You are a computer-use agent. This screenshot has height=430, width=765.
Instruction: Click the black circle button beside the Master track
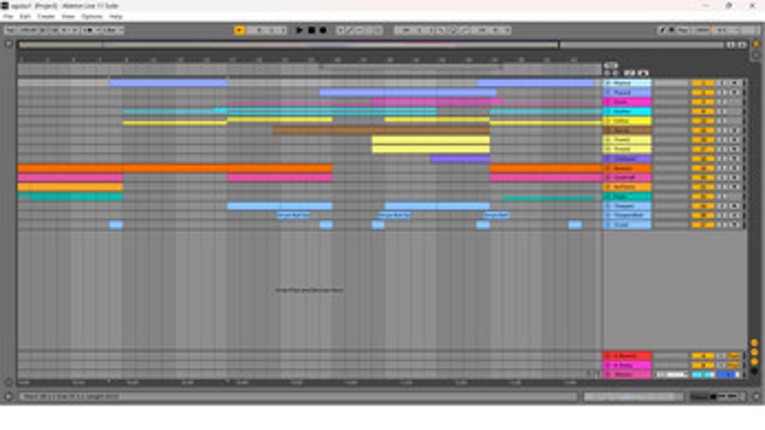pyautogui.click(x=754, y=371)
